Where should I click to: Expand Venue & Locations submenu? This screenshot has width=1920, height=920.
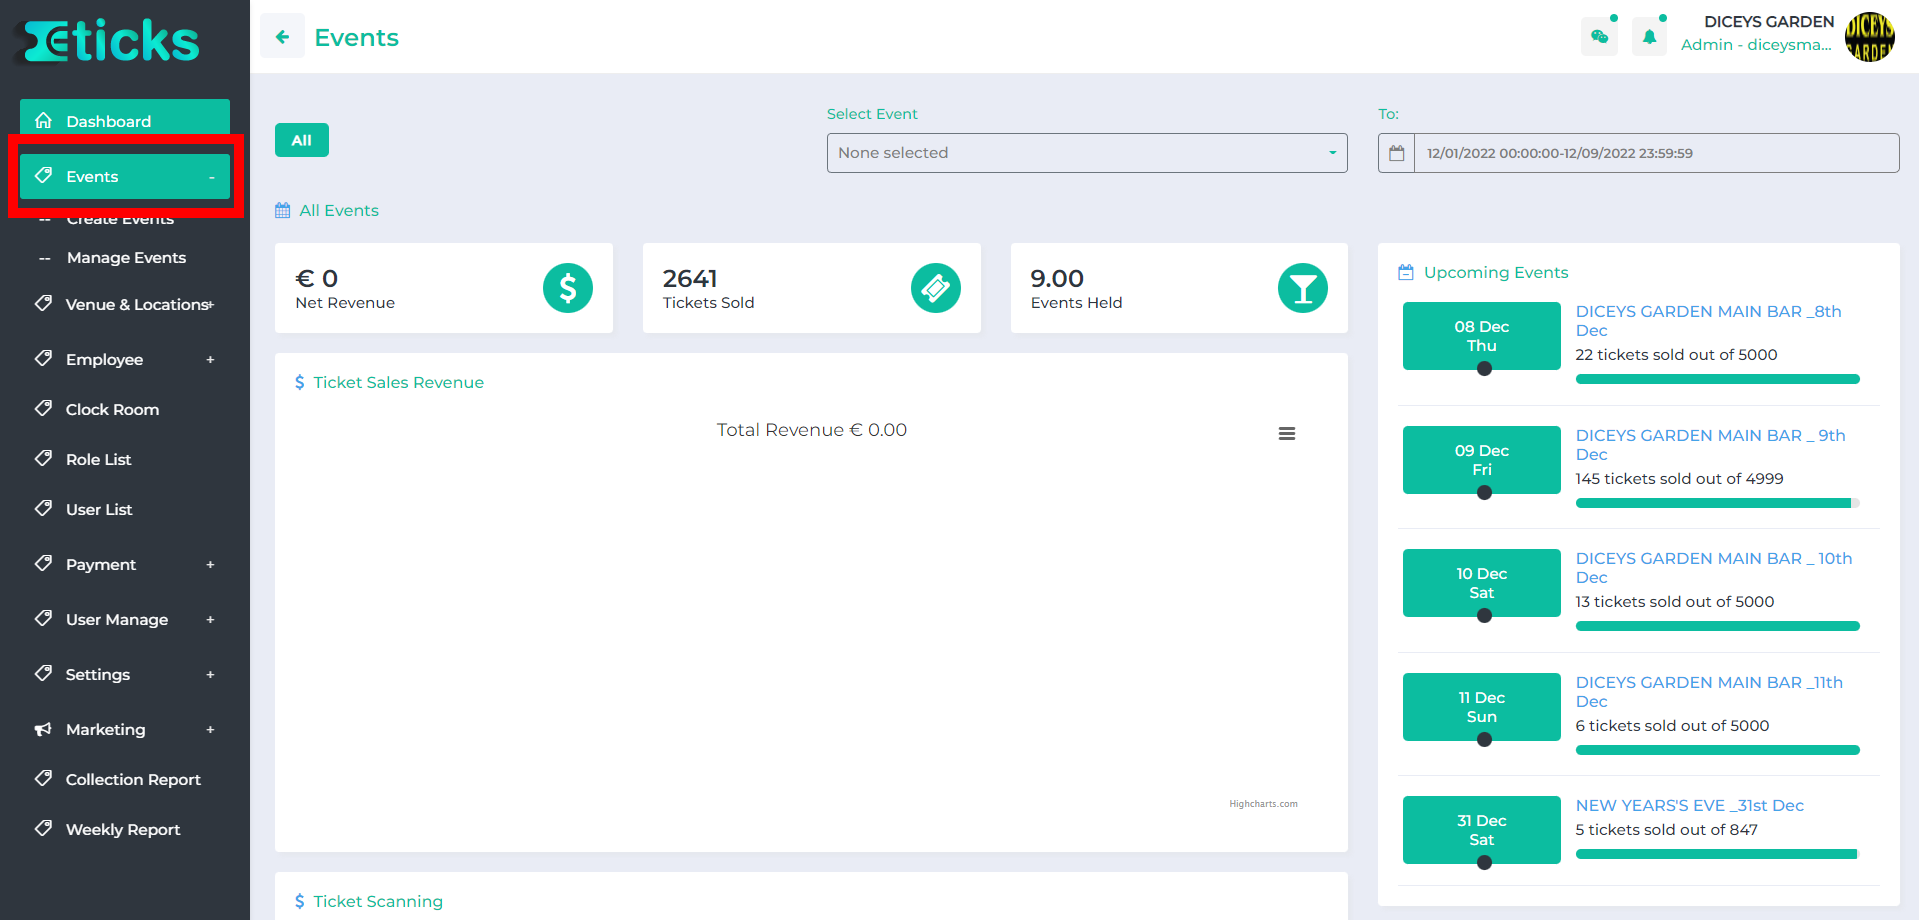[211, 304]
